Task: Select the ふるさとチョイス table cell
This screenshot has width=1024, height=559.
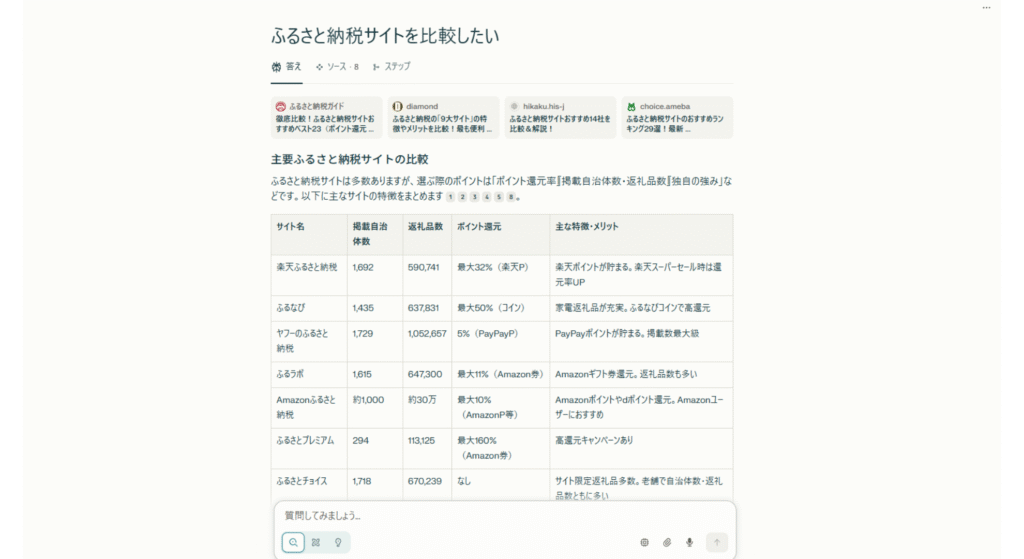Action: 309,485
